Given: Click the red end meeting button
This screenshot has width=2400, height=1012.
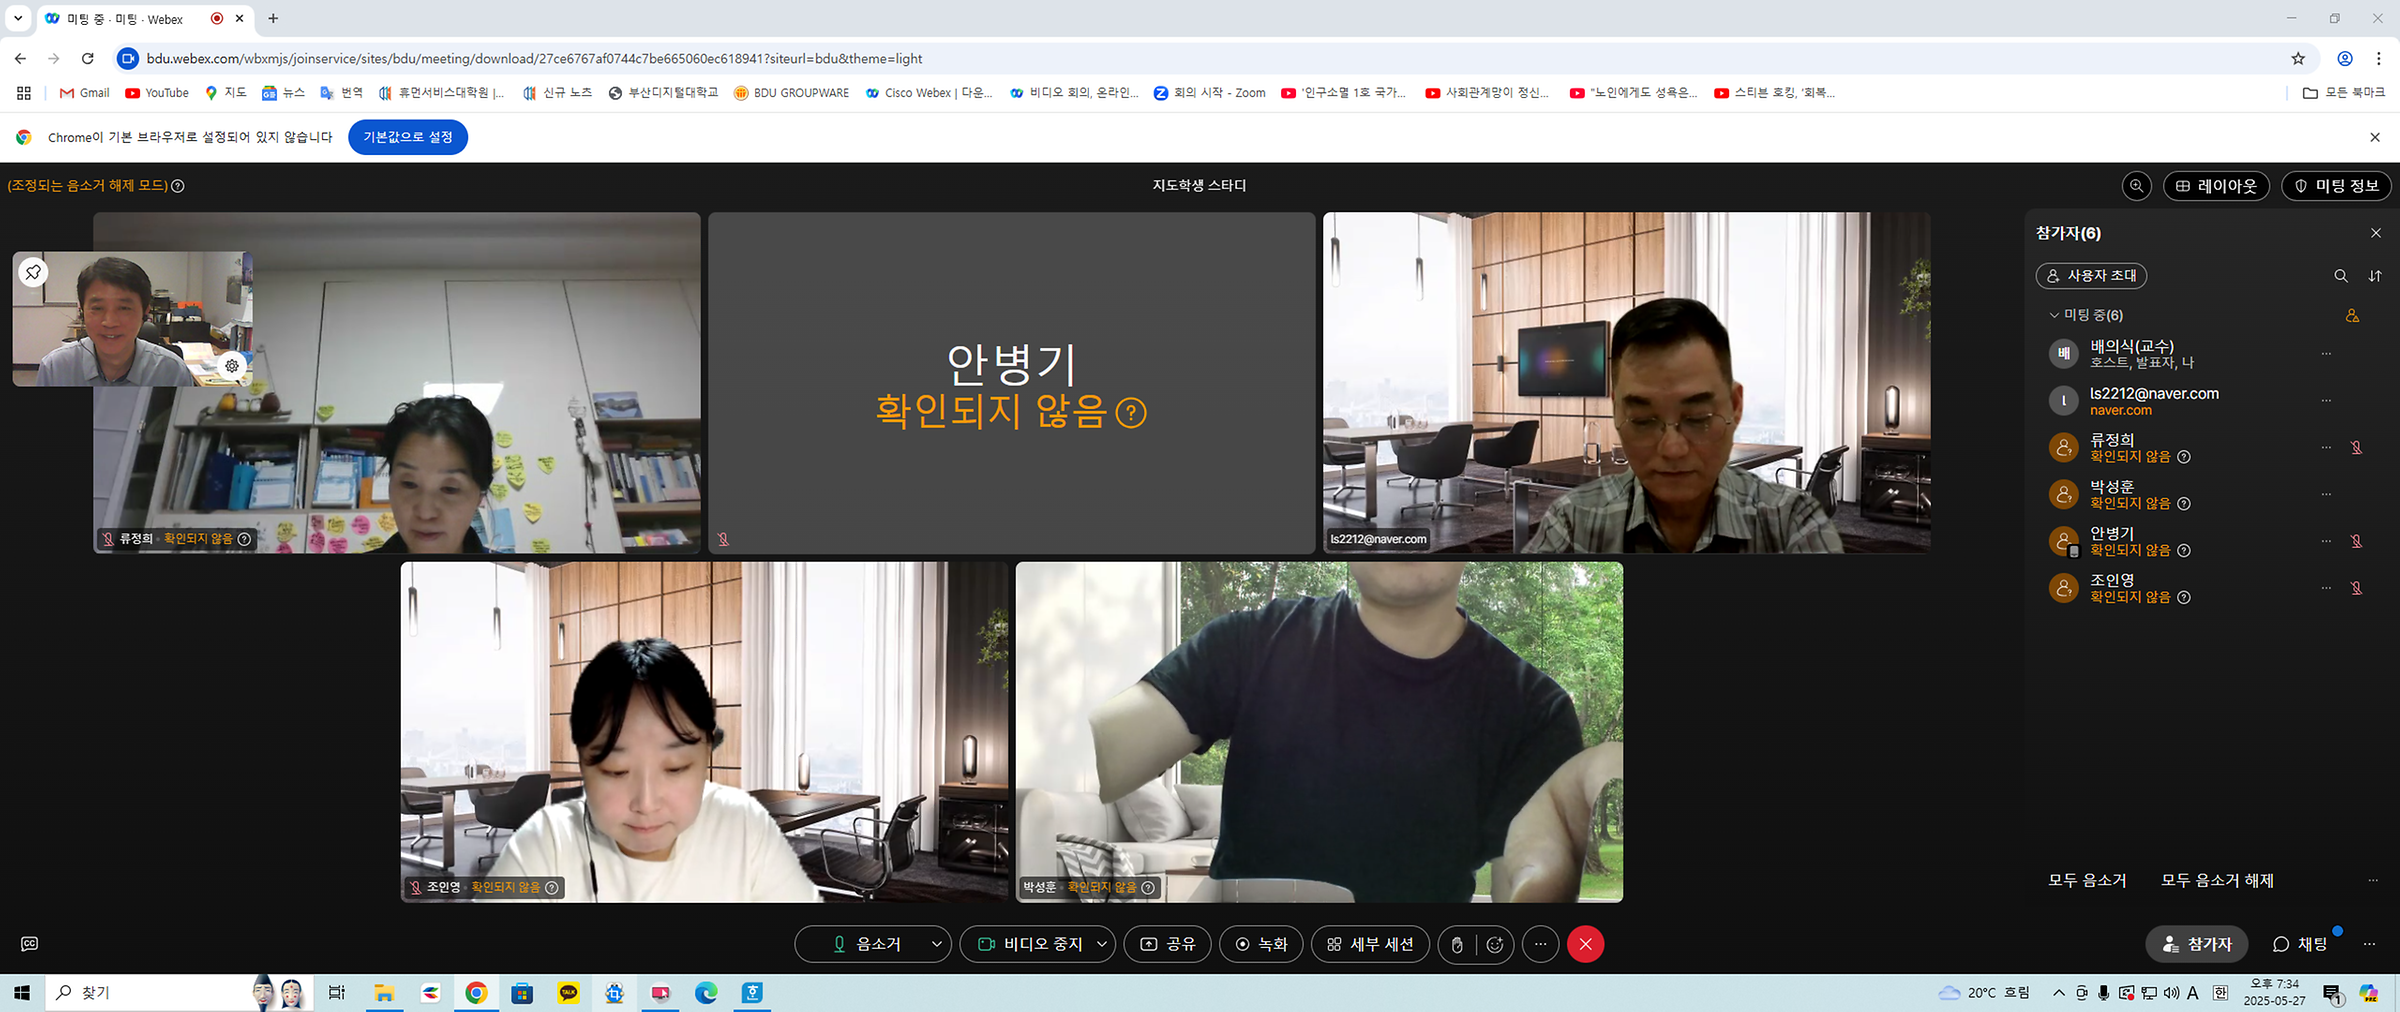Looking at the screenshot, I should 1585,944.
